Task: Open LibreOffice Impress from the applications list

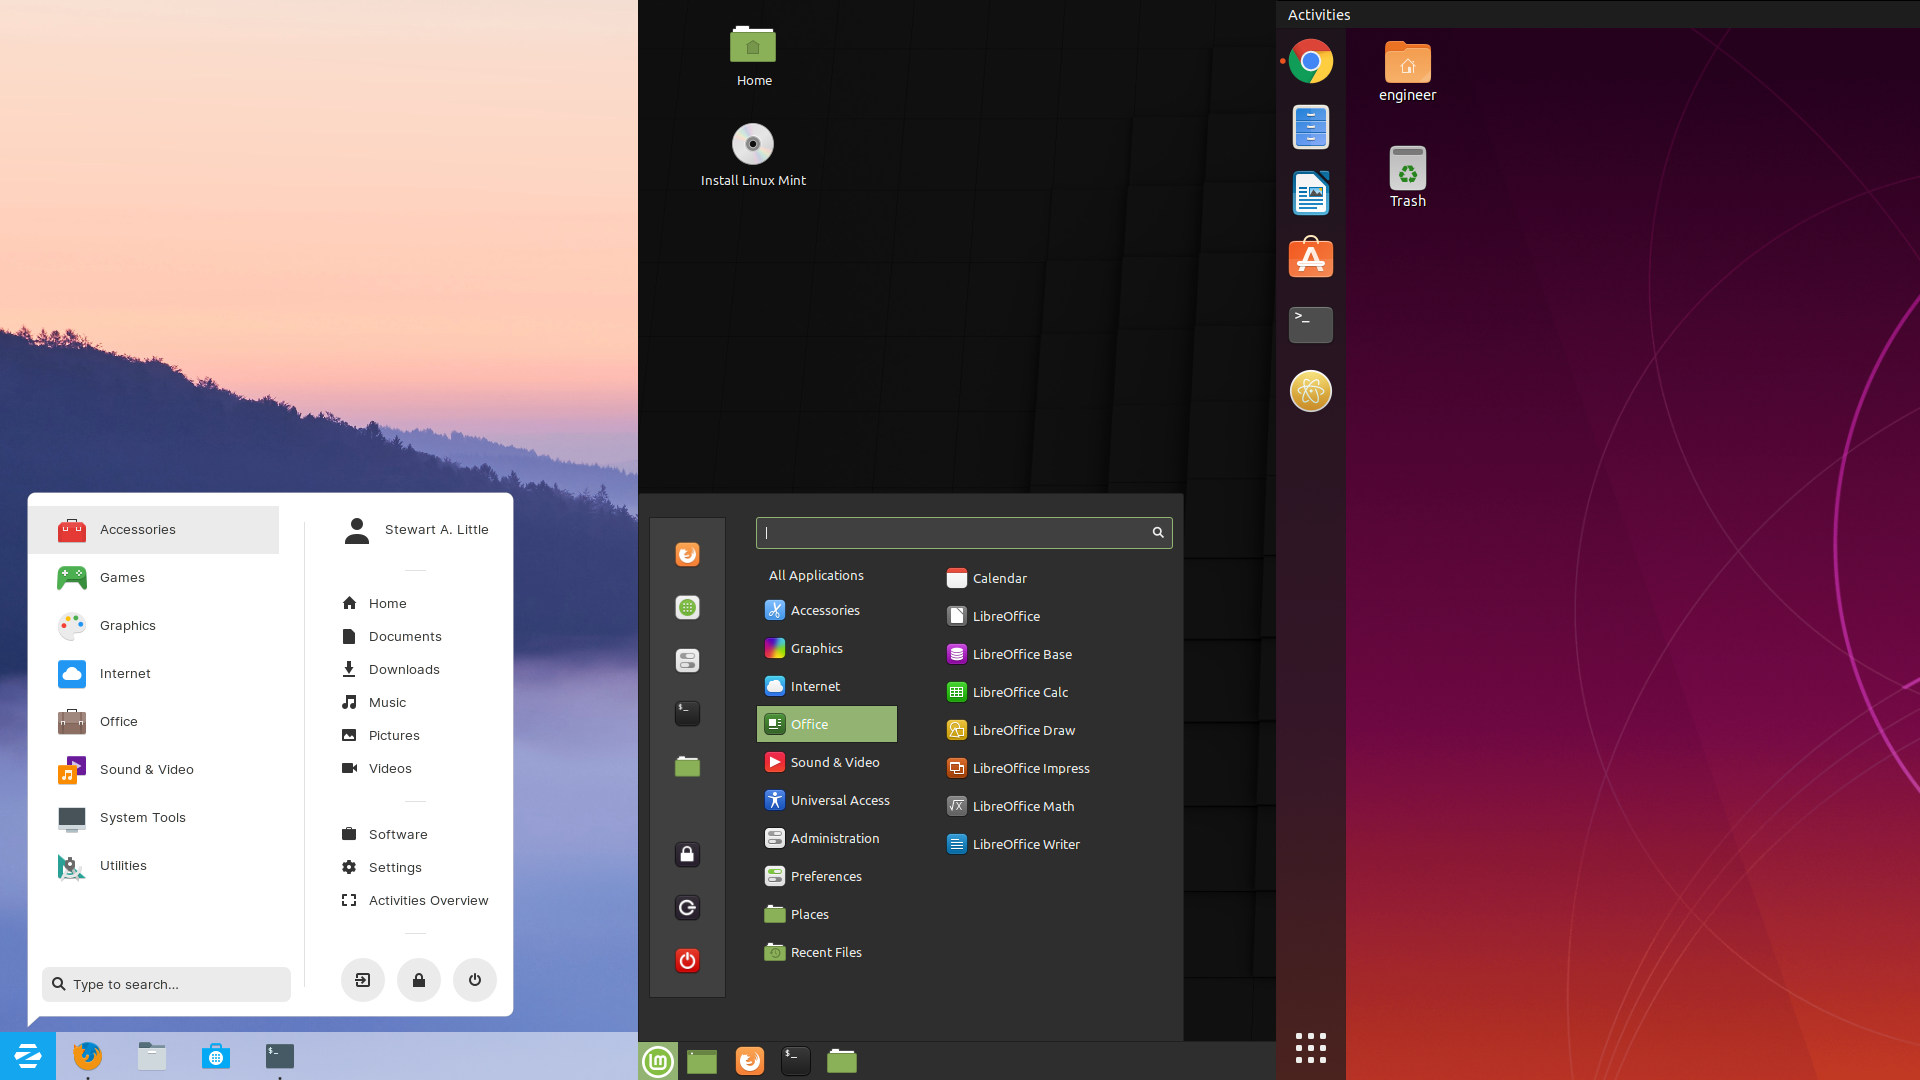Action: click(x=1032, y=768)
